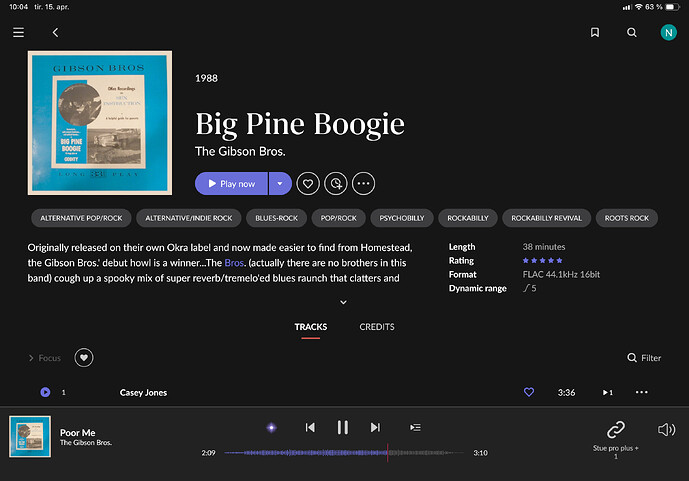
Task: Check the battery status indicator
Action: coord(672,7)
